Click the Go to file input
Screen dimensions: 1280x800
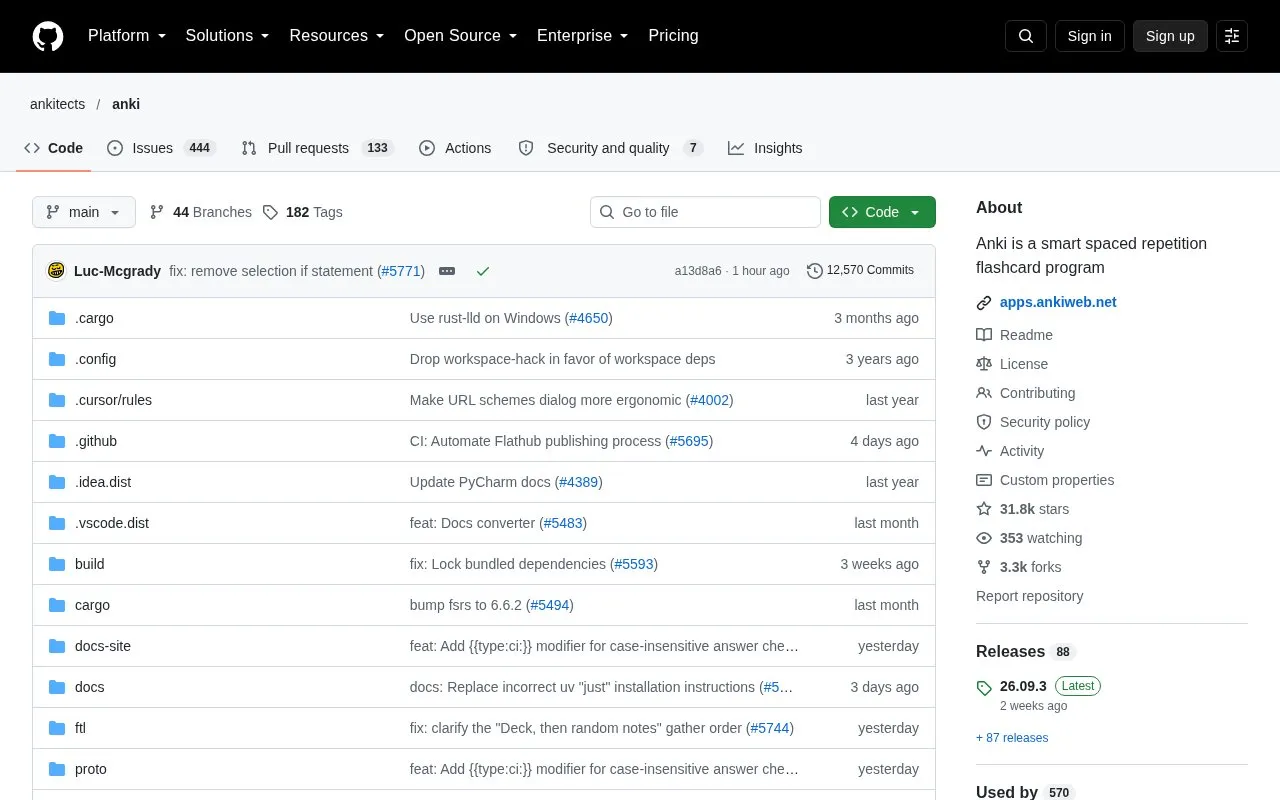[x=705, y=212]
